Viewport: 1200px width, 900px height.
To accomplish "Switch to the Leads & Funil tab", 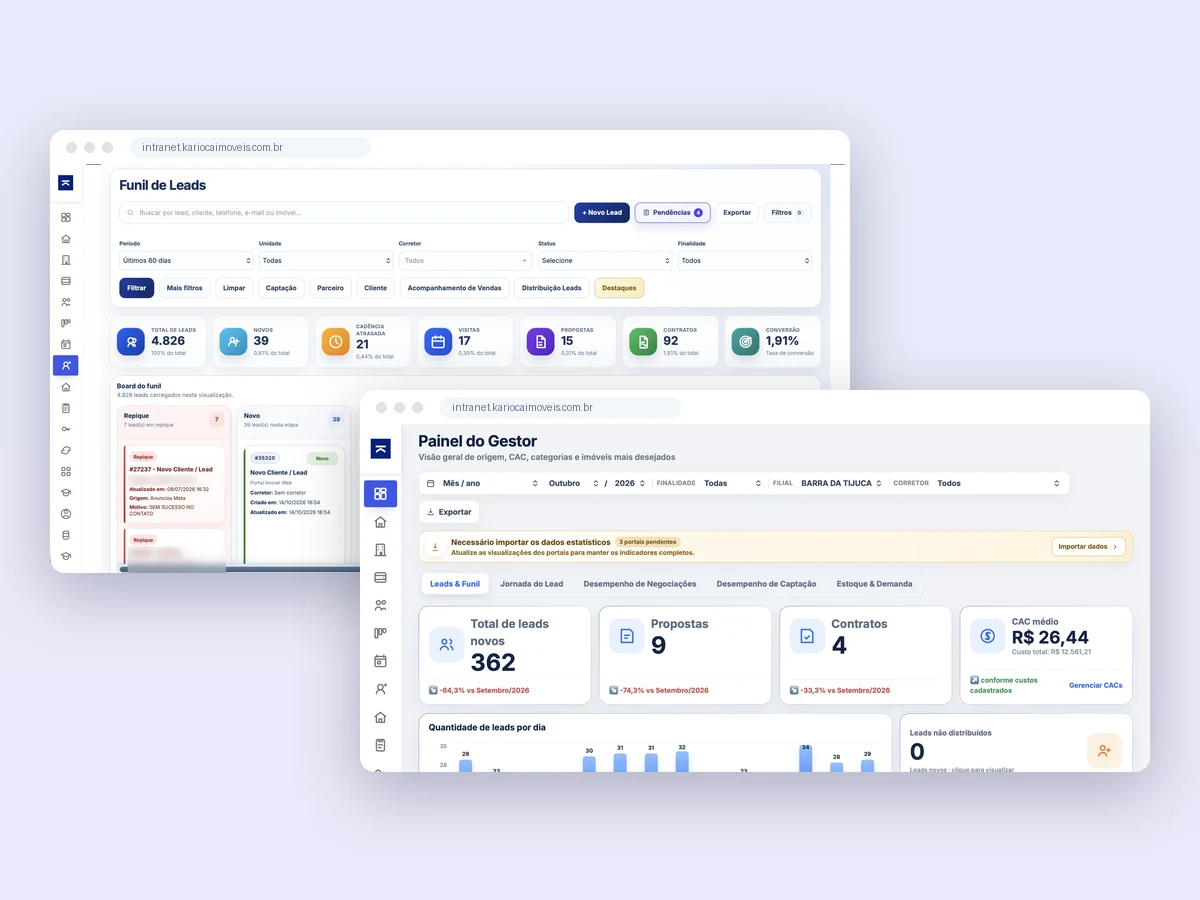I will (x=455, y=584).
